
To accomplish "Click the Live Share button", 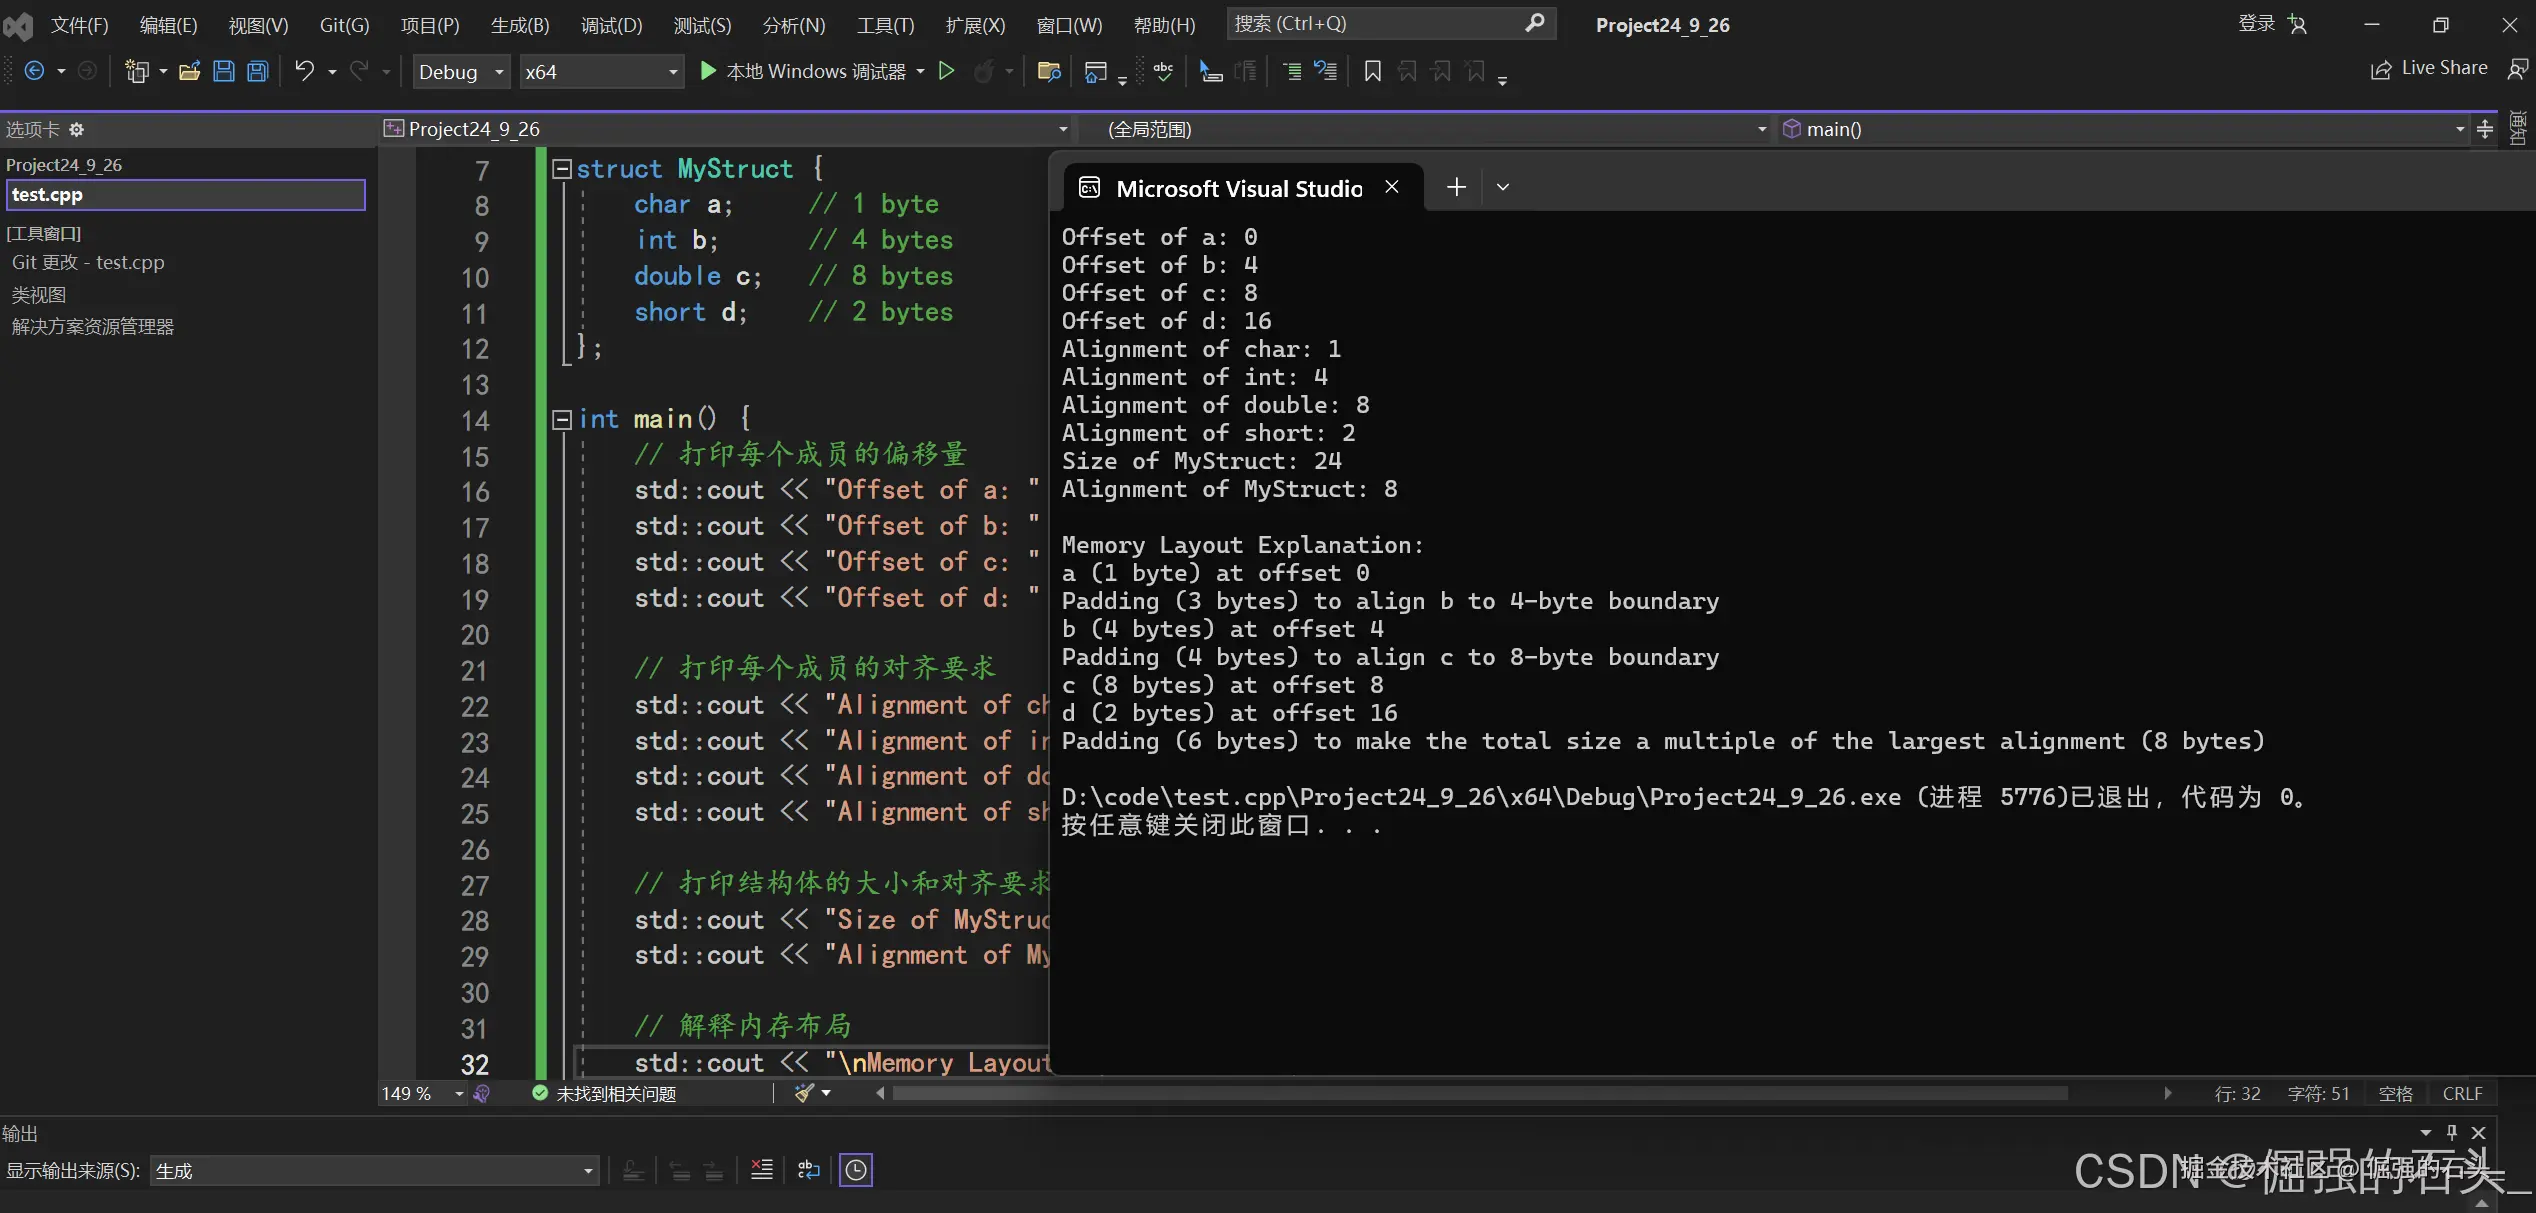I will pyautogui.click(x=2429, y=68).
